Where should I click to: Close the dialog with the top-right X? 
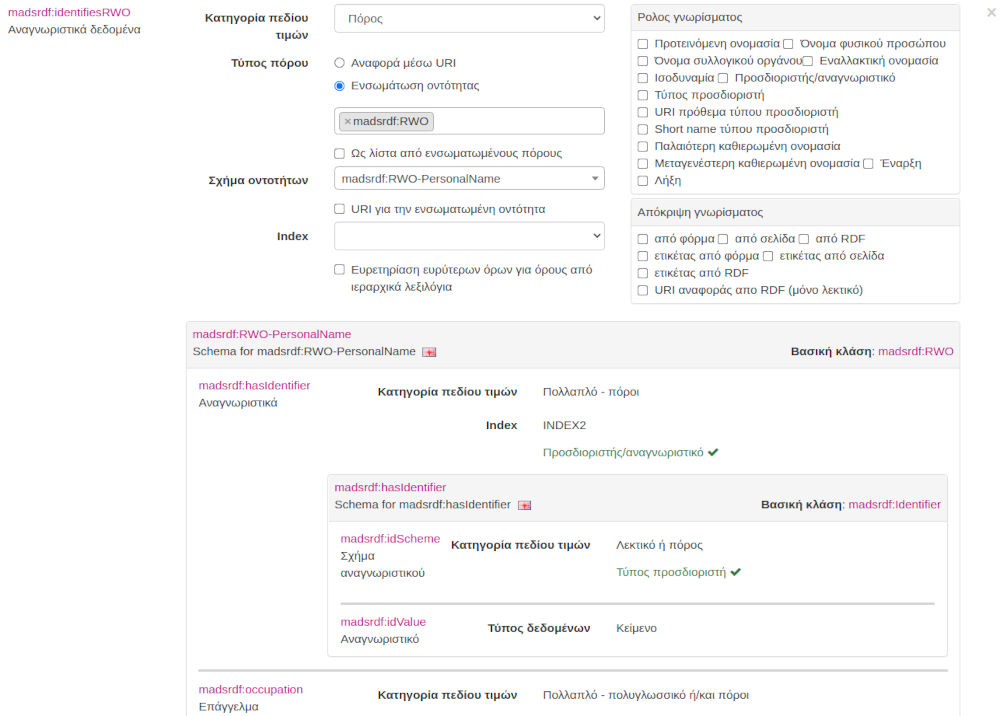991,13
